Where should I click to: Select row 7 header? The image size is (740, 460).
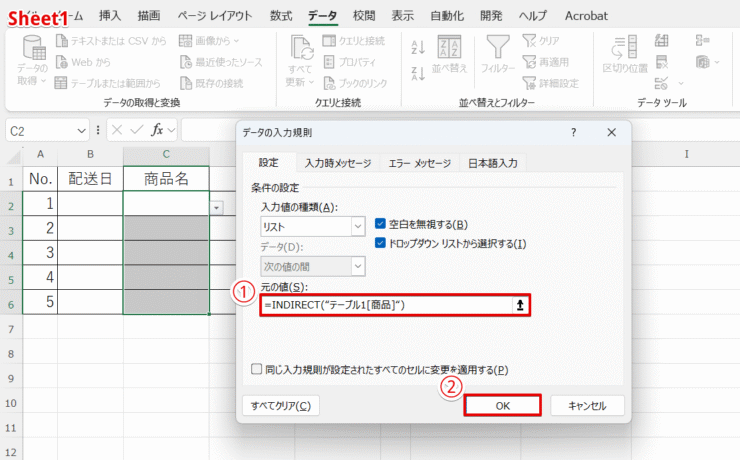click(x=11, y=329)
